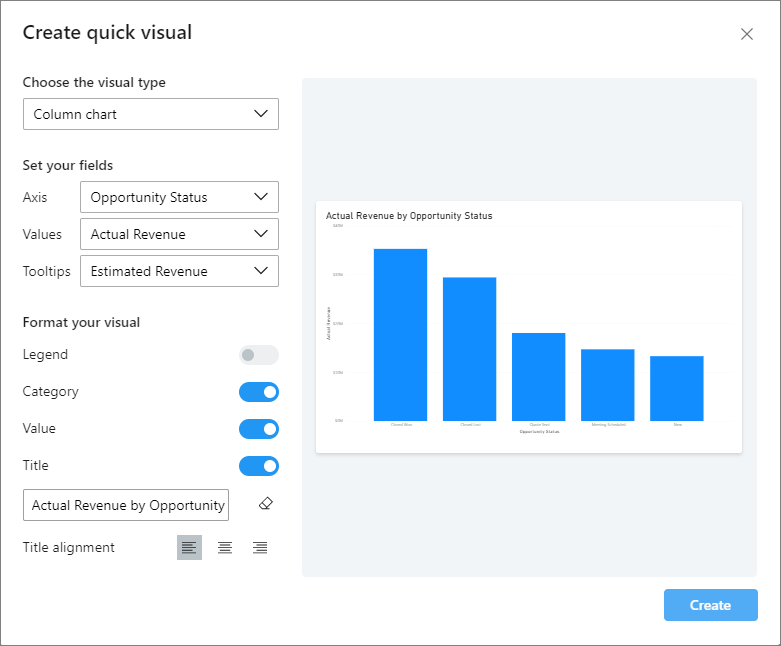Switch off the Value toggle
Screen dimensions: 781x646
[x=259, y=429]
